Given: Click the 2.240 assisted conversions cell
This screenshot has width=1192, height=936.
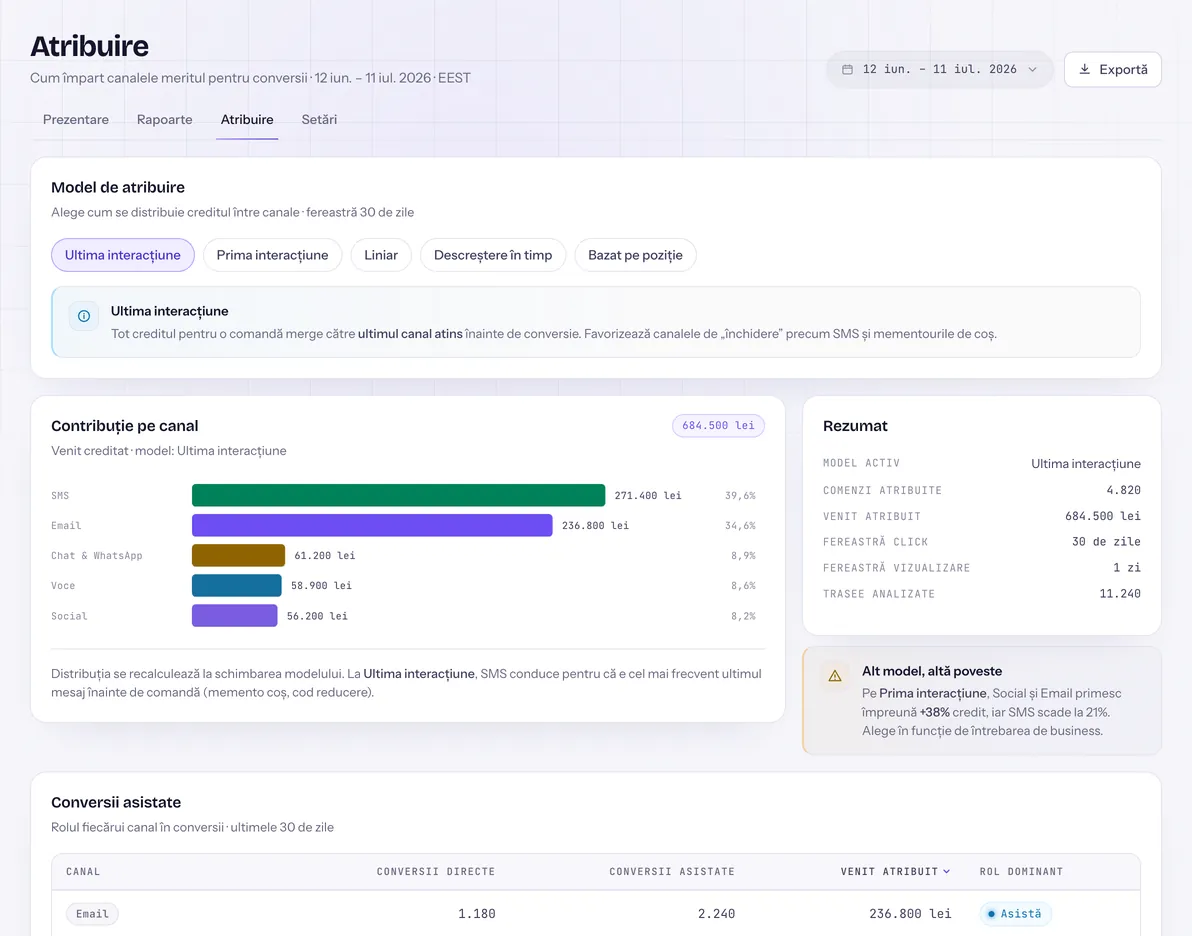Looking at the screenshot, I should click(x=716, y=914).
